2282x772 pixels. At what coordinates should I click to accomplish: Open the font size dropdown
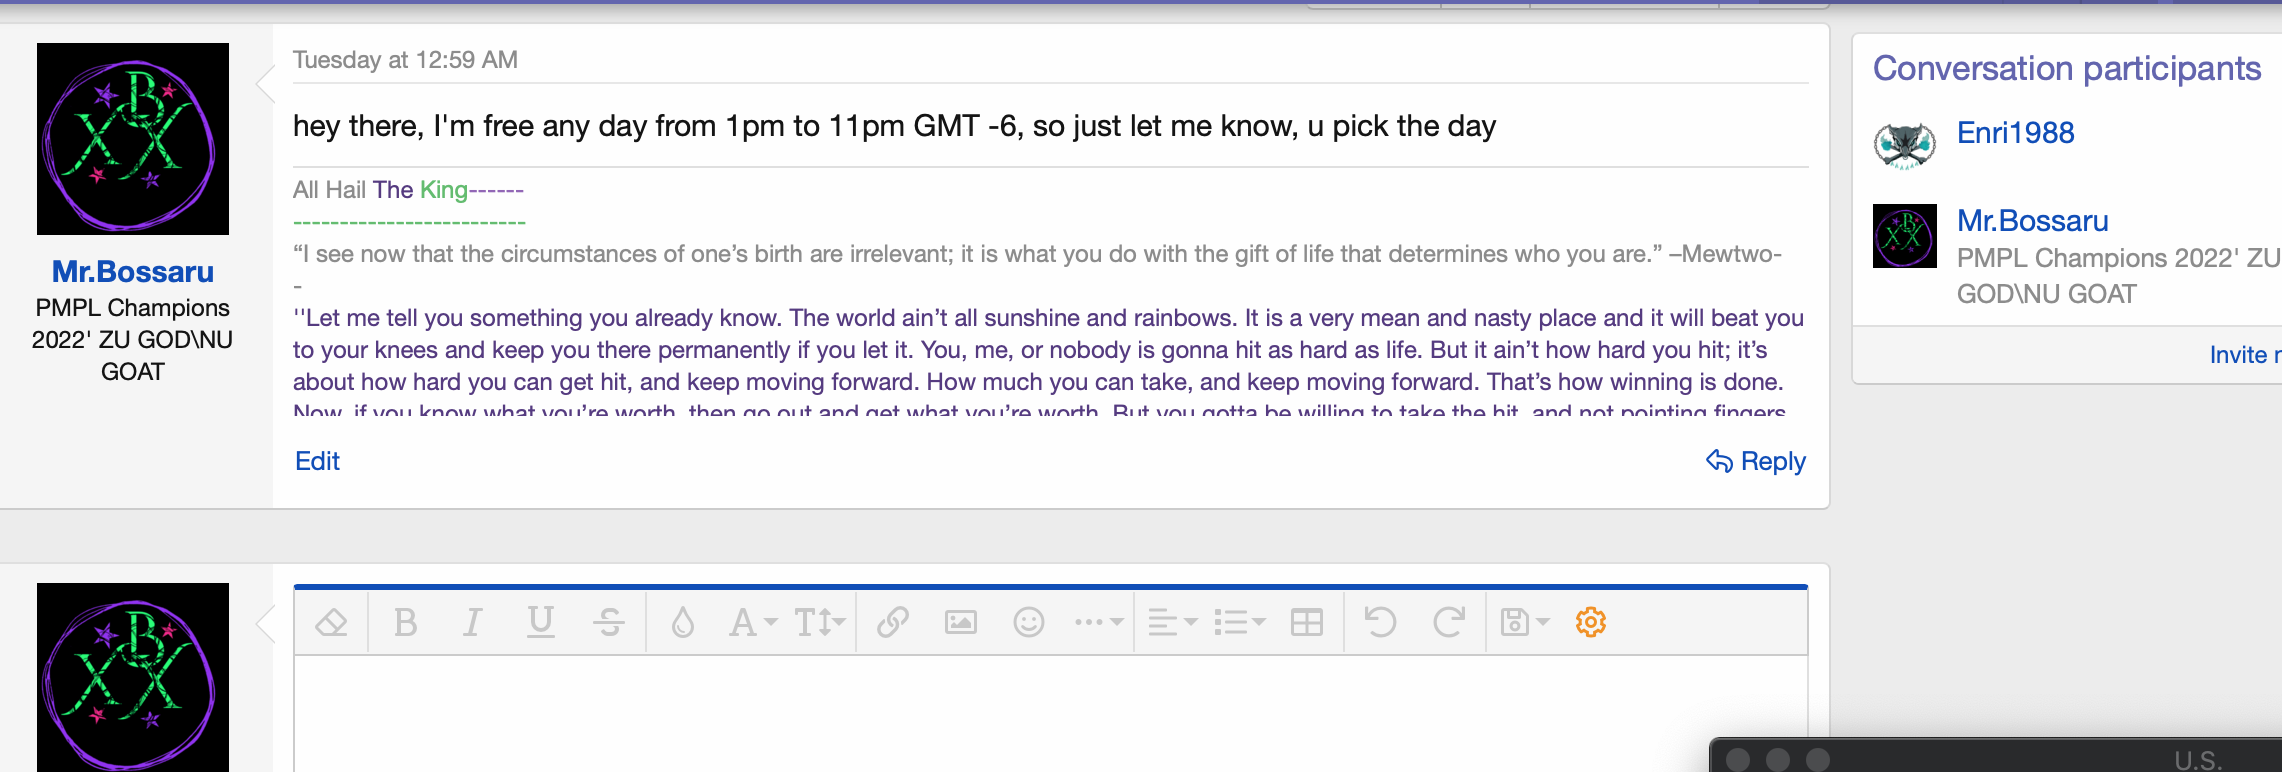click(820, 623)
